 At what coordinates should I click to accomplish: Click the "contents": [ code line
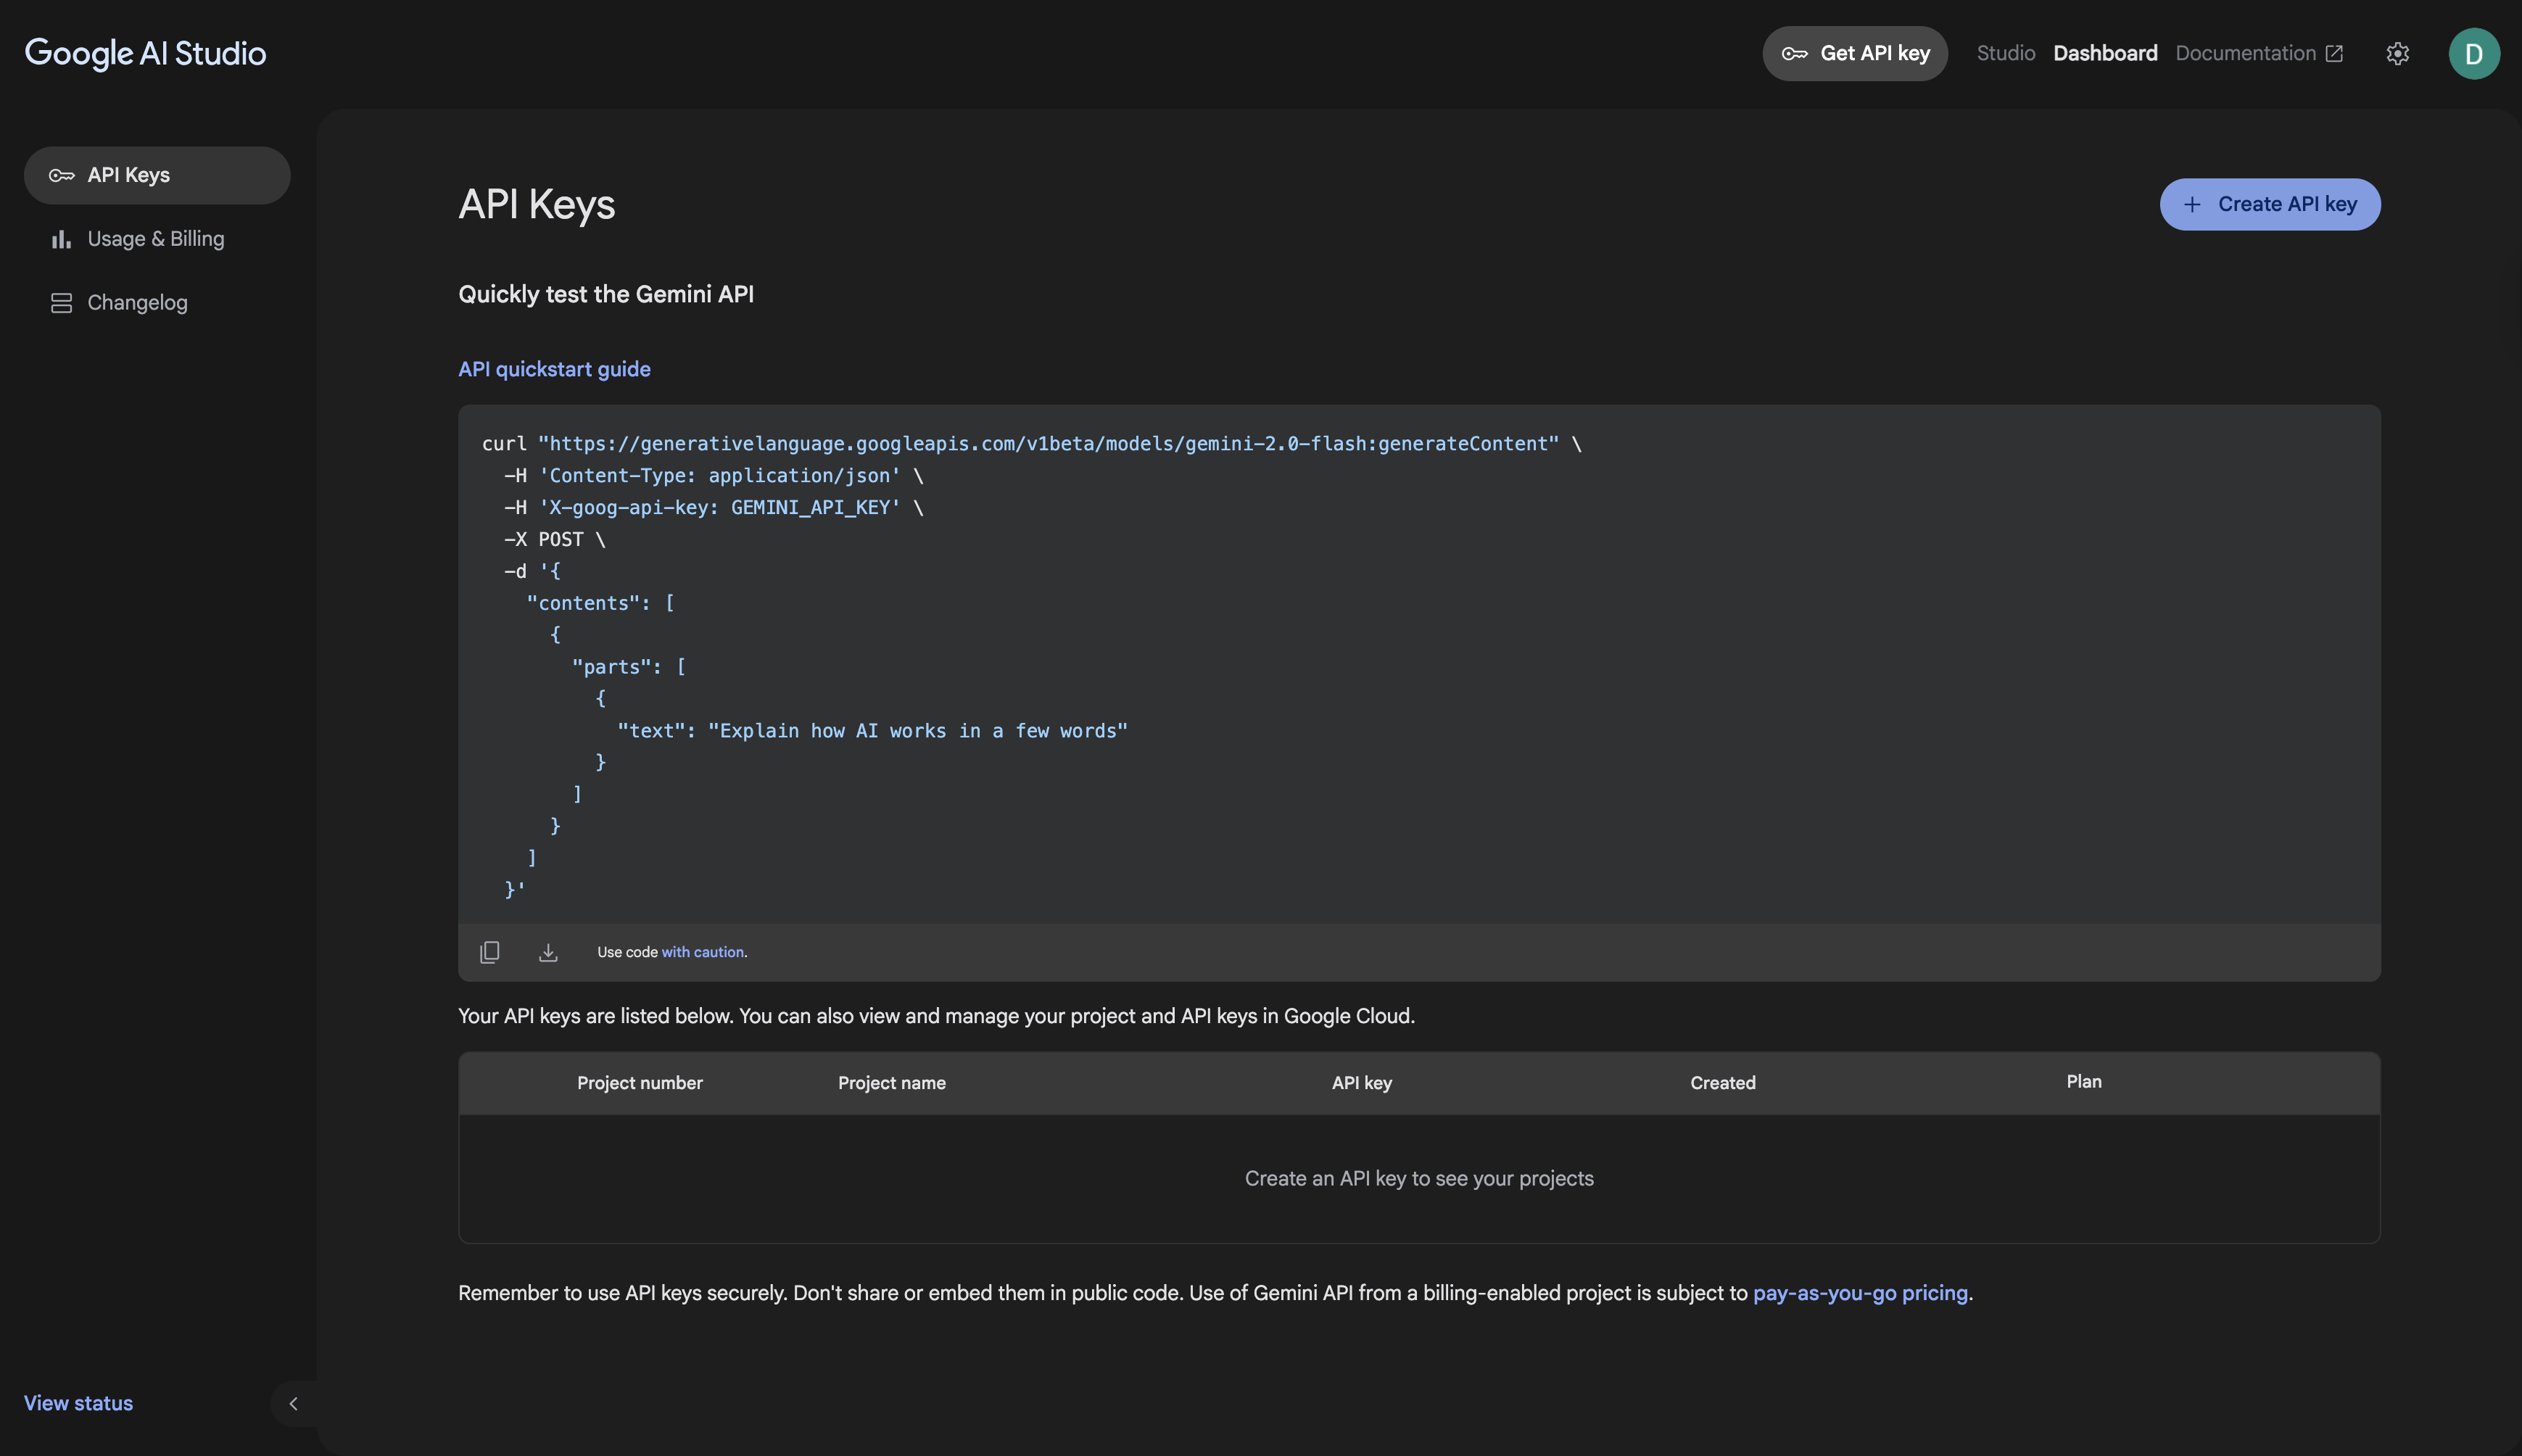coord(600,603)
